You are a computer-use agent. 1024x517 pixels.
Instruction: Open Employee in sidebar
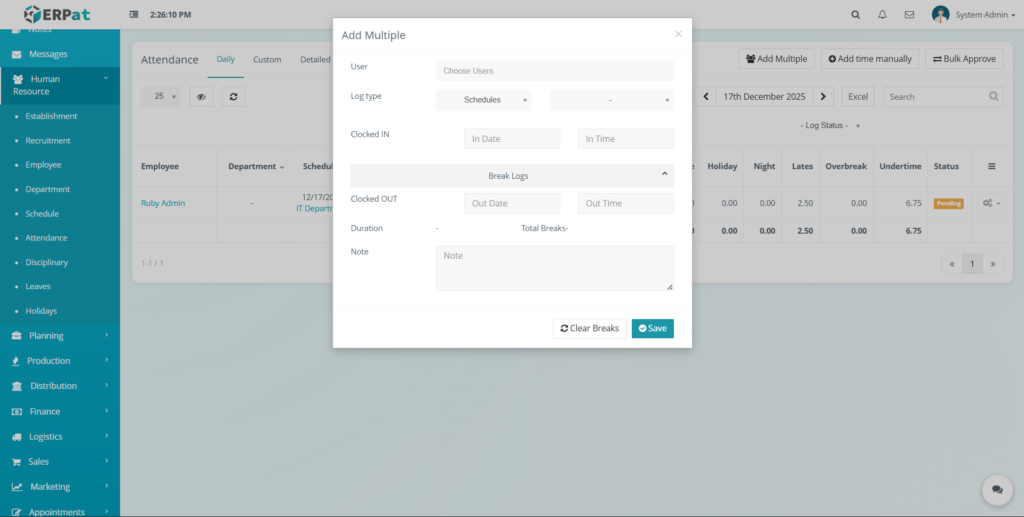pyautogui.click(x=43, y=164)
